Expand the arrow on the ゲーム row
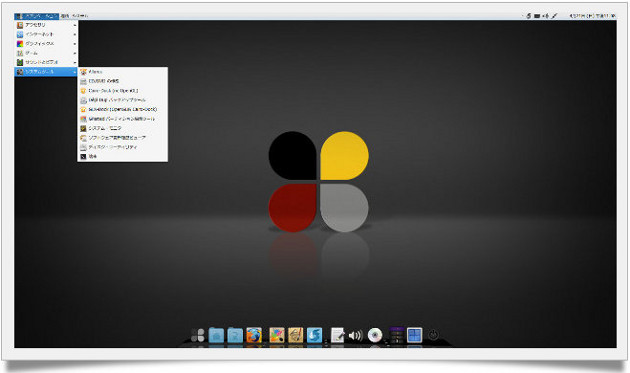Viewport: 630px width, 373px height. (x=75, y=53)
